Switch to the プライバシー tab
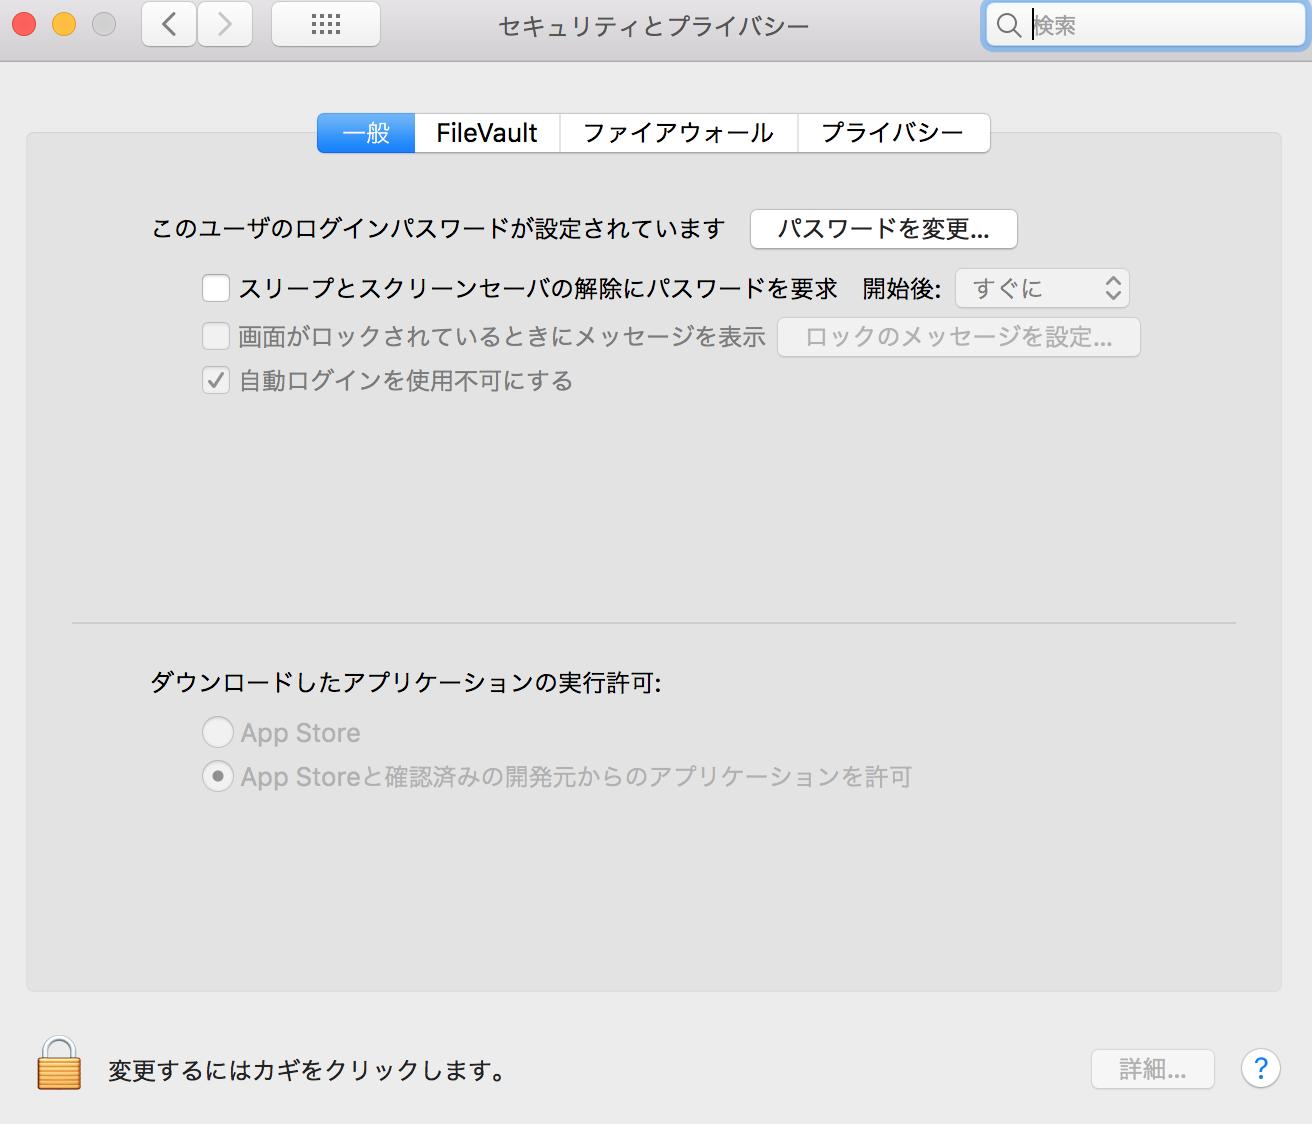Image resolution: width=1312 pixels, height=1124 pixels. (x=893, y=133)
